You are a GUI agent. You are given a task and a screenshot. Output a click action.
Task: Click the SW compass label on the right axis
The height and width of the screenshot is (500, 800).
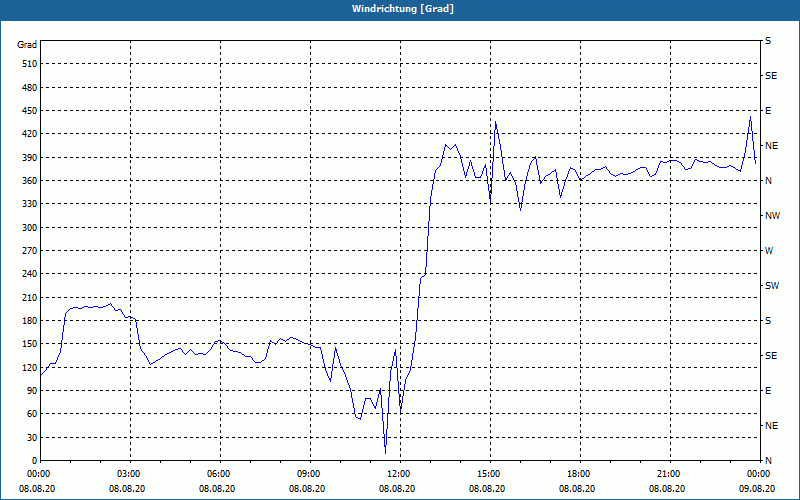pos(772,286)
